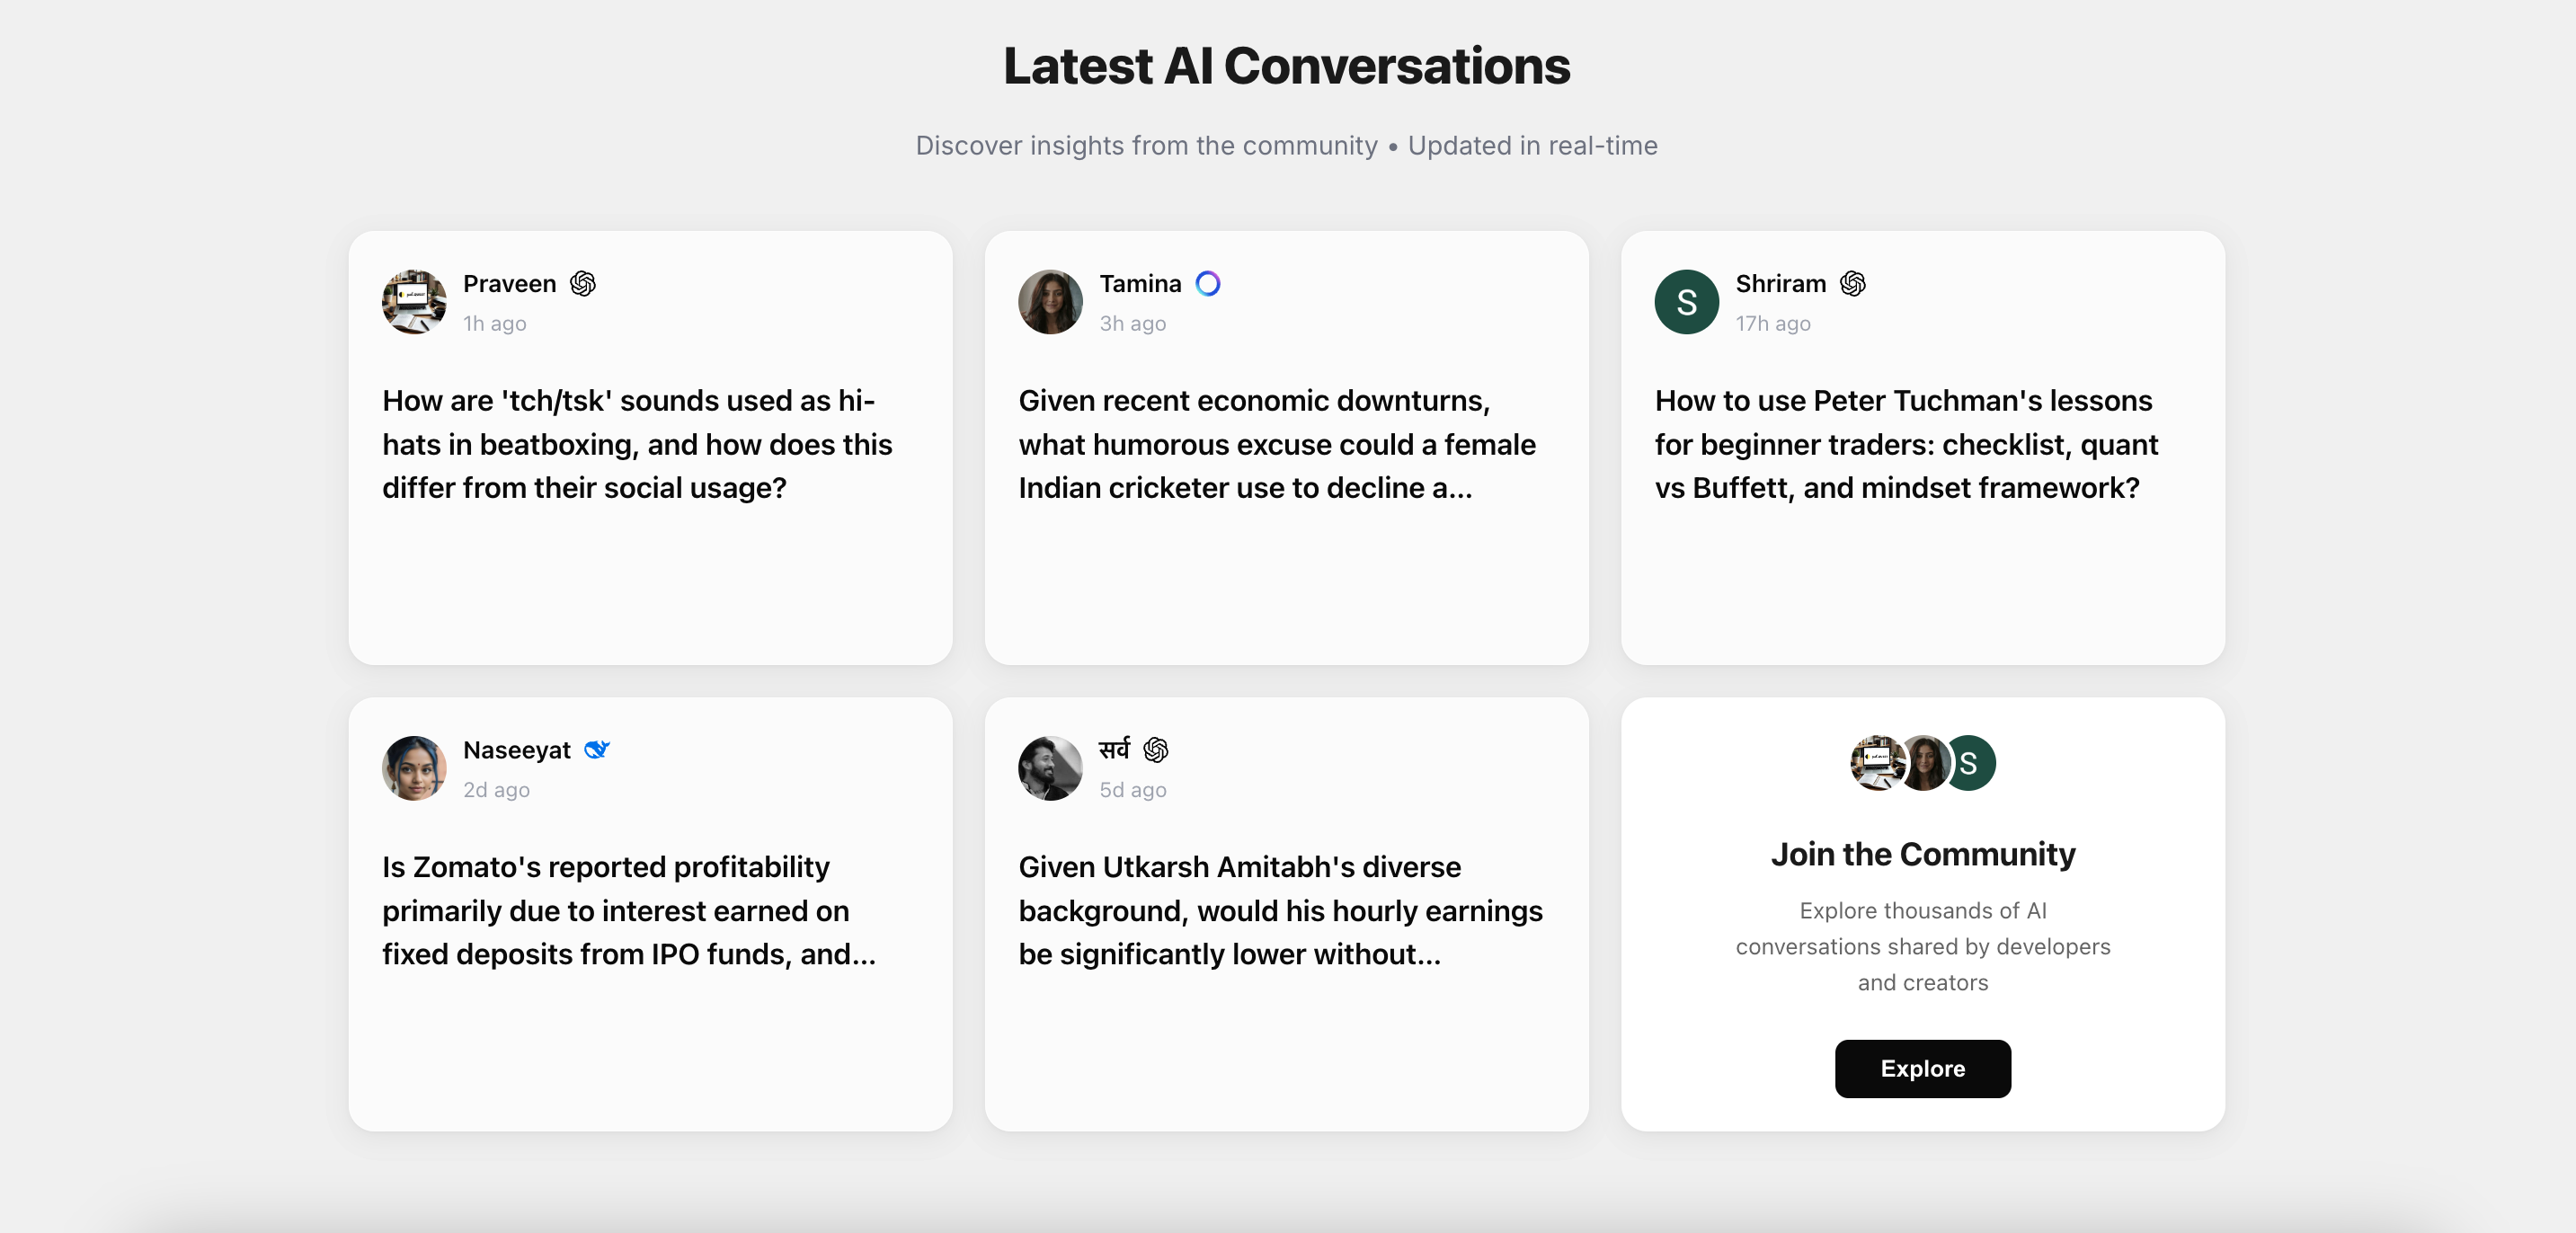The height and width of the screenshot is (1233, 2576).
Task: Open the Utkarsh Amitabh earnings conversation
Action: click(1280, 910)
